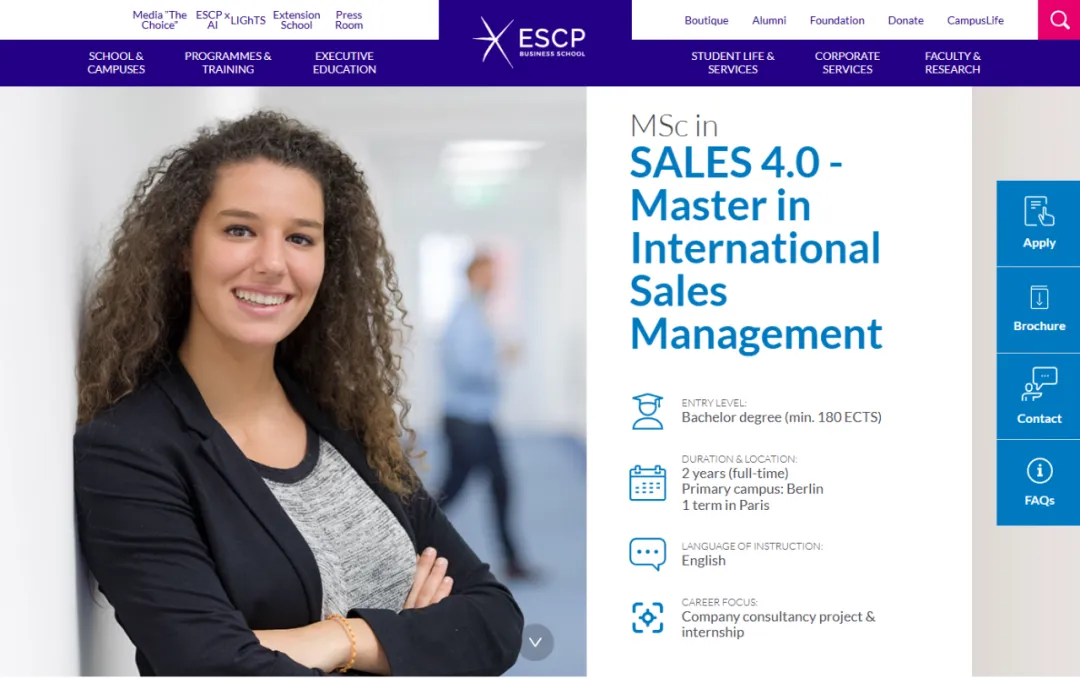Open the Student Life & Services menu
The width and height of the screenshot is (1080, 678).
click(x=733, y=63)
